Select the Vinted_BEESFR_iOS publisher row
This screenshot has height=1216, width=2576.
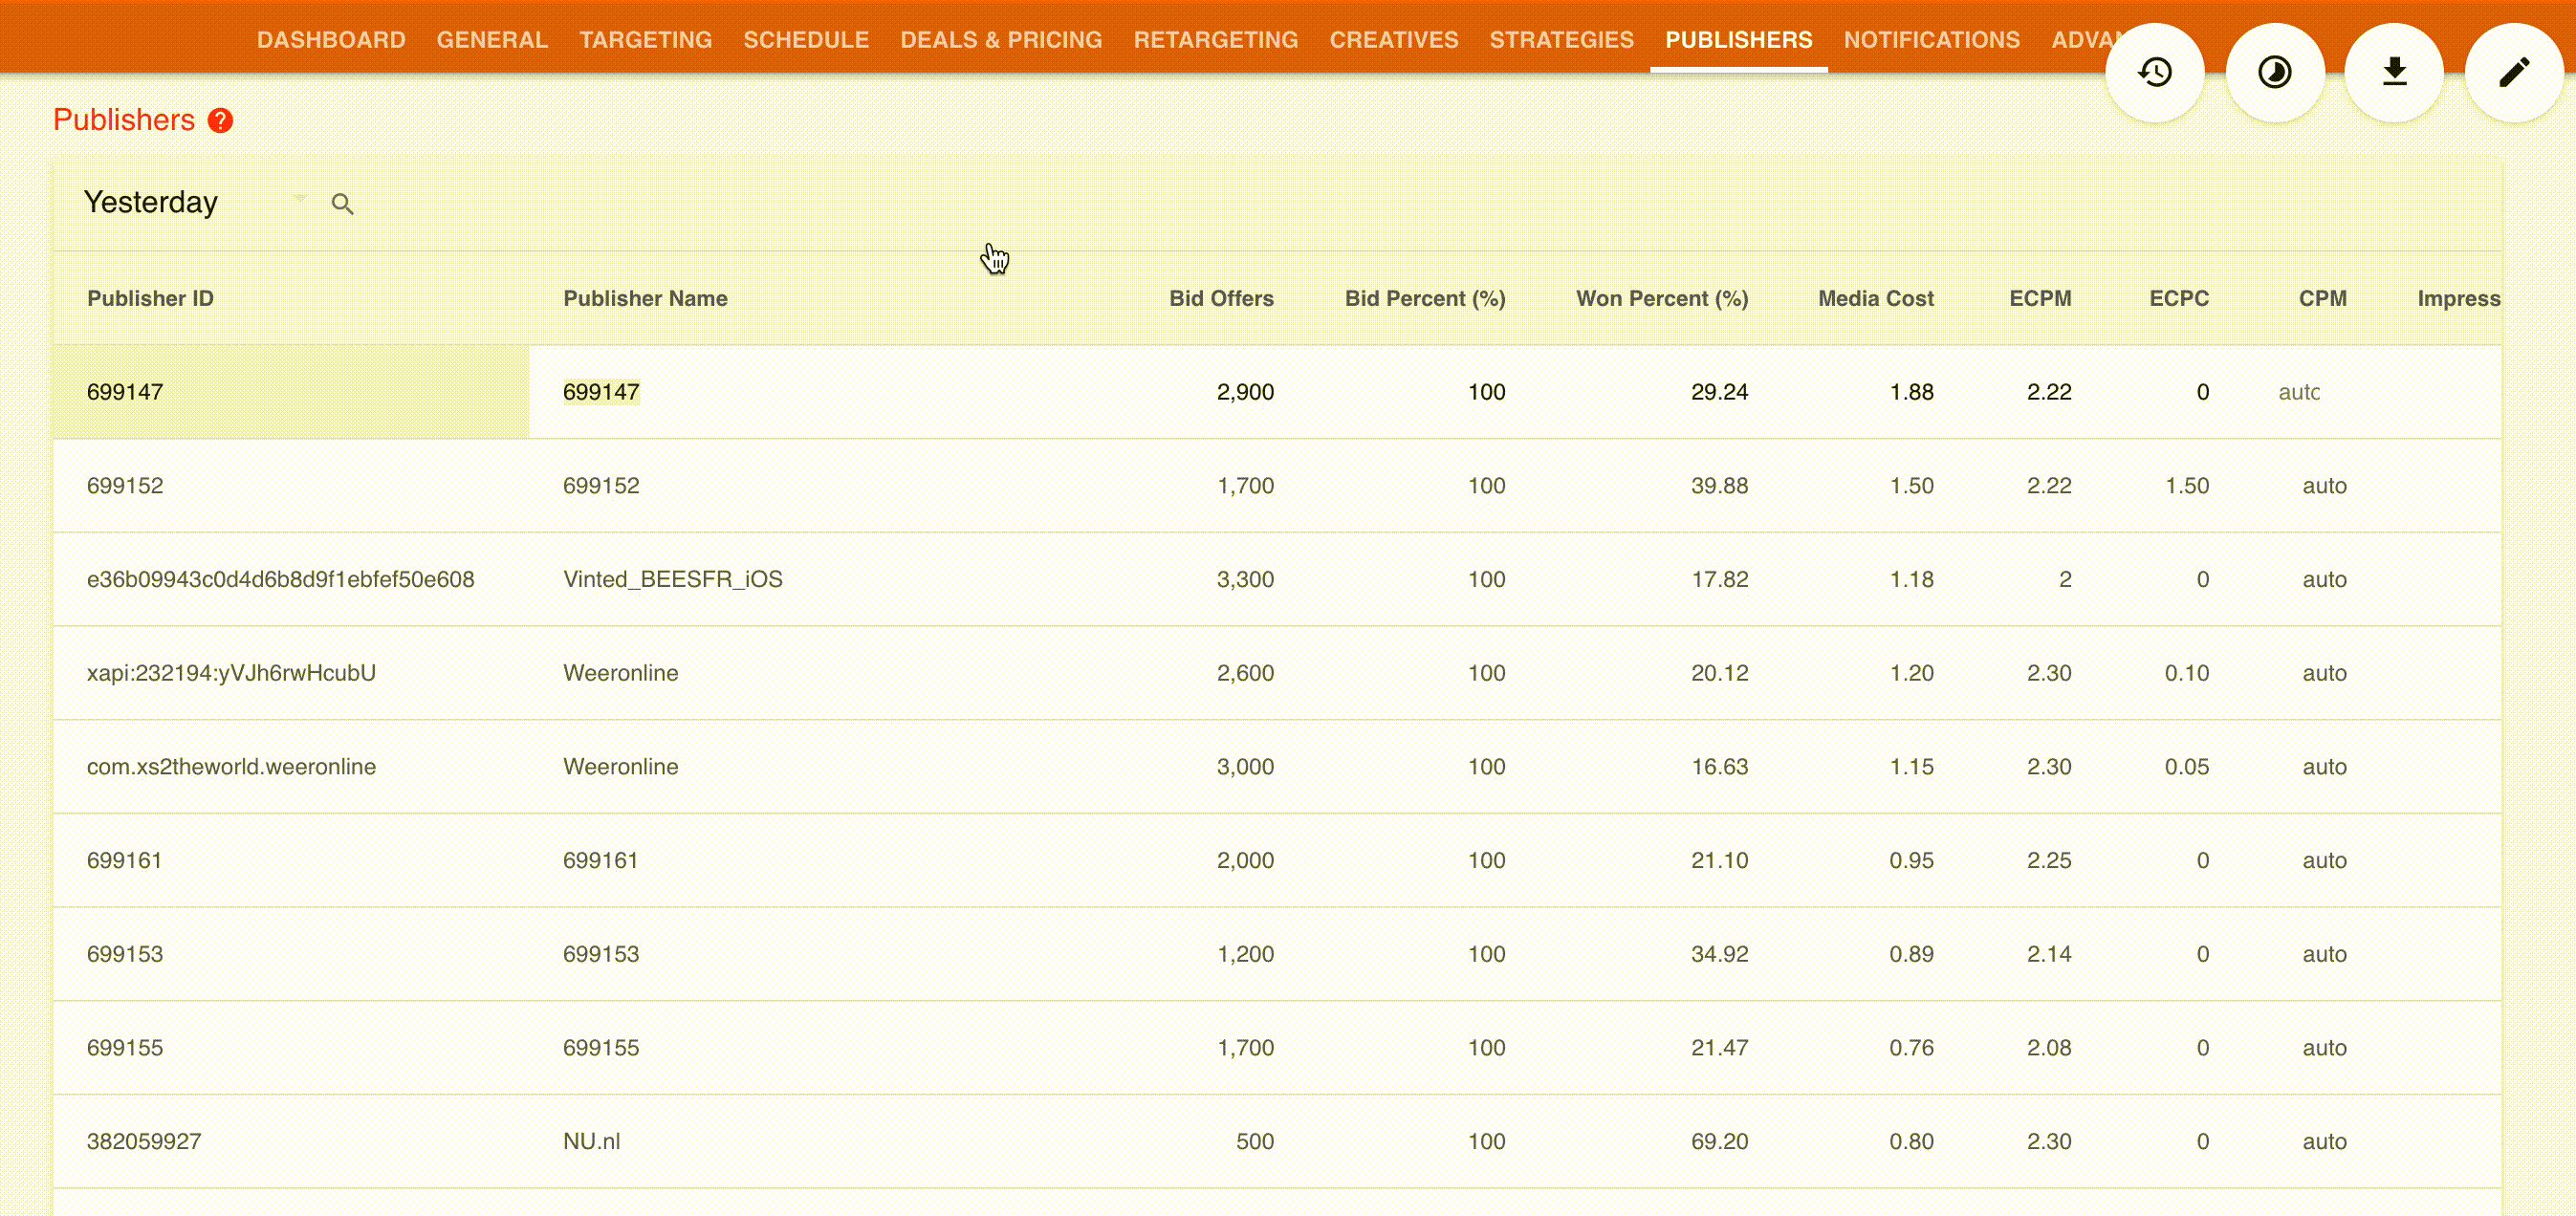[672, 579]
